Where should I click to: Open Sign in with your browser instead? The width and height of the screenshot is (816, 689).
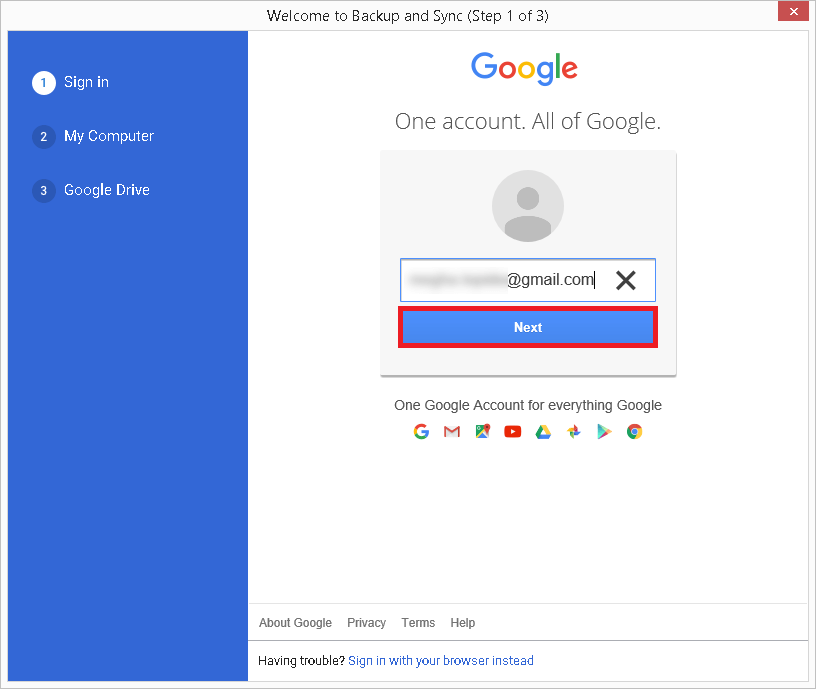click(441, 660)
